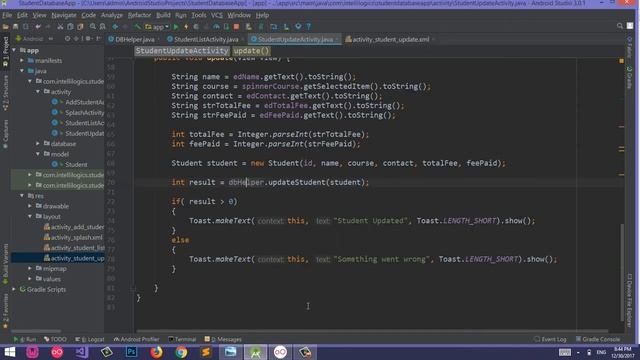This screenshot has height=360, width=640.
Task: Switch to the DBHelper.java tab
Action: [134, 40]
